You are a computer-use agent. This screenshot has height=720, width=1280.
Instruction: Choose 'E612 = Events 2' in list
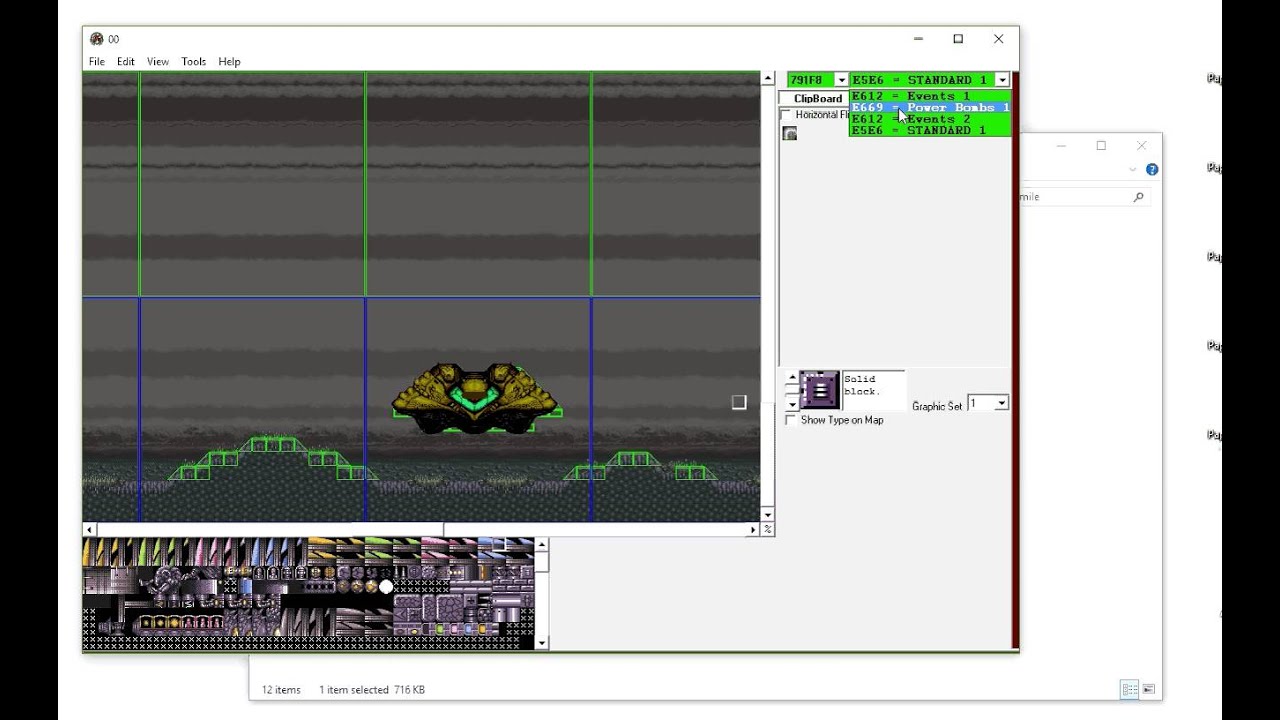[930, 119]
